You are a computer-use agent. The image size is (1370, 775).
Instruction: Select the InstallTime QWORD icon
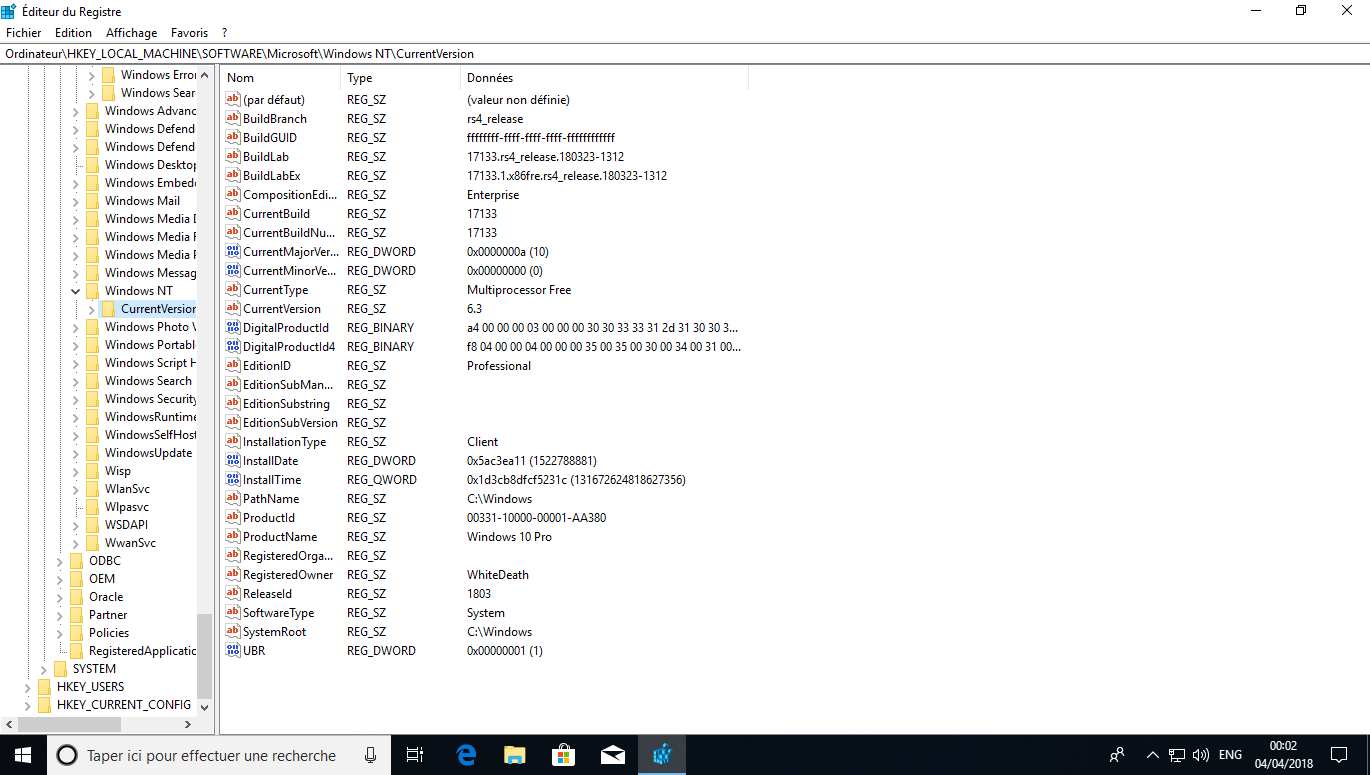pyautogui.click(x=233, y=480)
